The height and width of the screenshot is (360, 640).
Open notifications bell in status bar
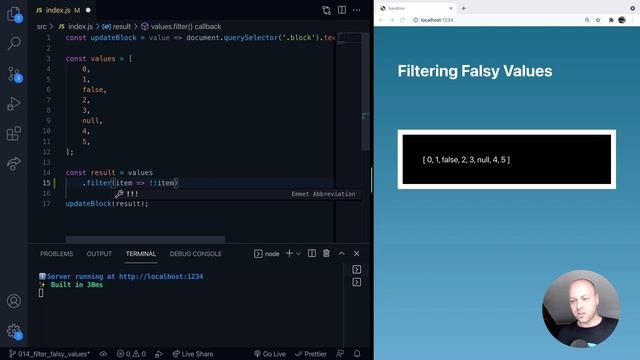pyautogui.click(x=357, y=354)
